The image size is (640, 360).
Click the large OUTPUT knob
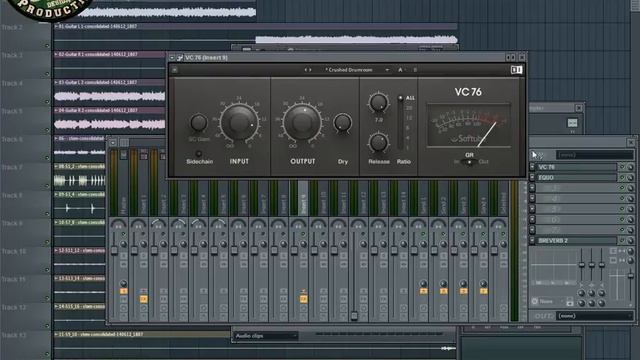302,122
